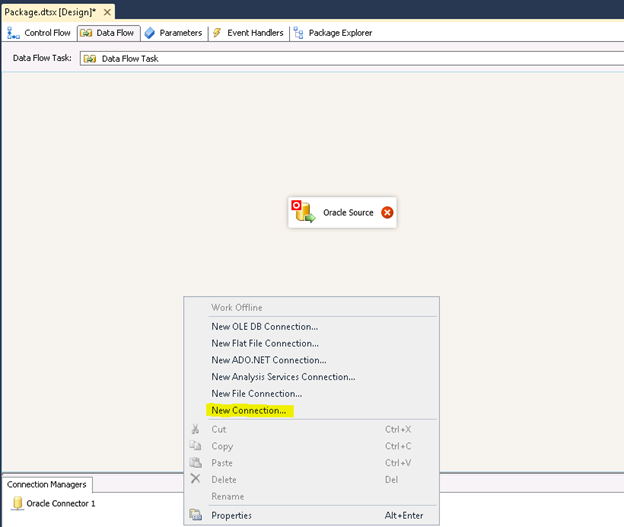624x527 pixels.
Task: Choose New Flat File Connection...
Action: (x=312, y=343)
